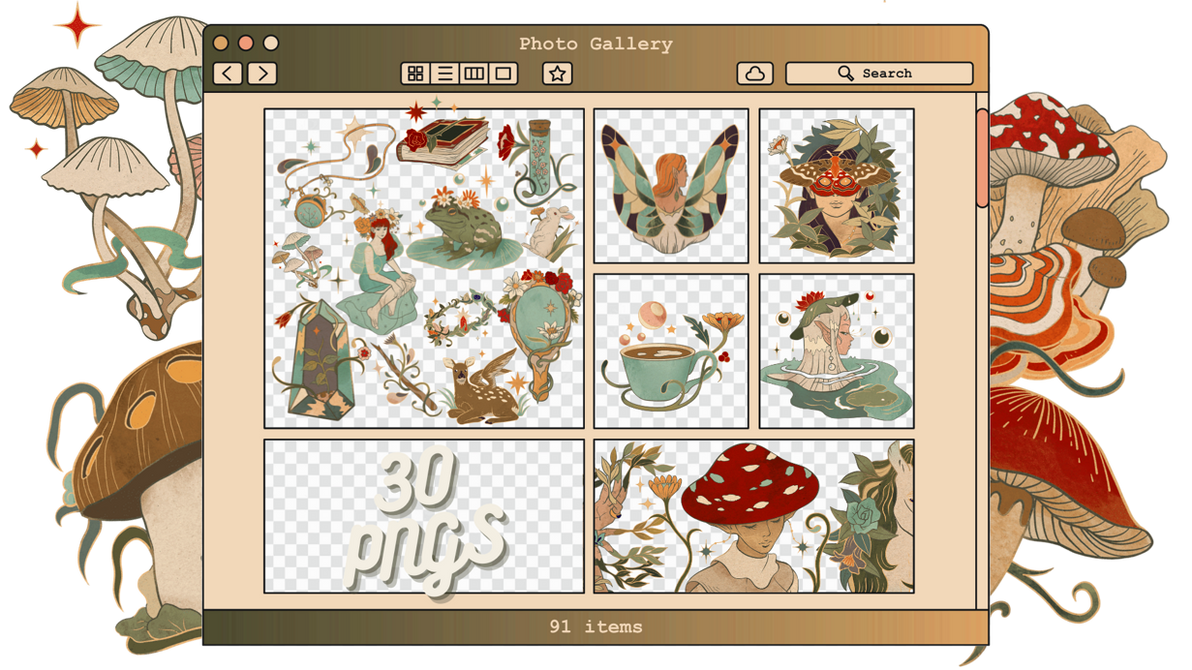Select the moth mask woman thumbnail
Image resolution: width=1192 pixels, height=670 pixels.
click(837, 186)
